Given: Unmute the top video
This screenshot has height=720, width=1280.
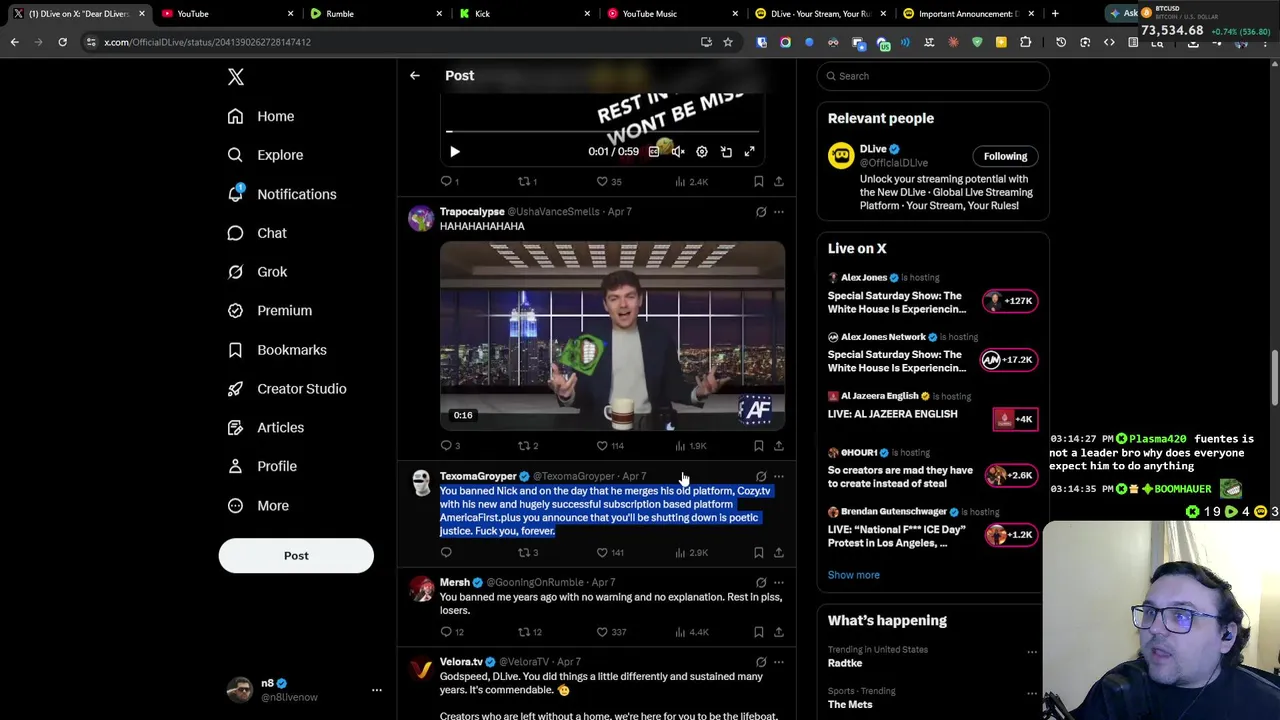Looking at the screenshot, I should pyautogui.click(x=678, y=152).
